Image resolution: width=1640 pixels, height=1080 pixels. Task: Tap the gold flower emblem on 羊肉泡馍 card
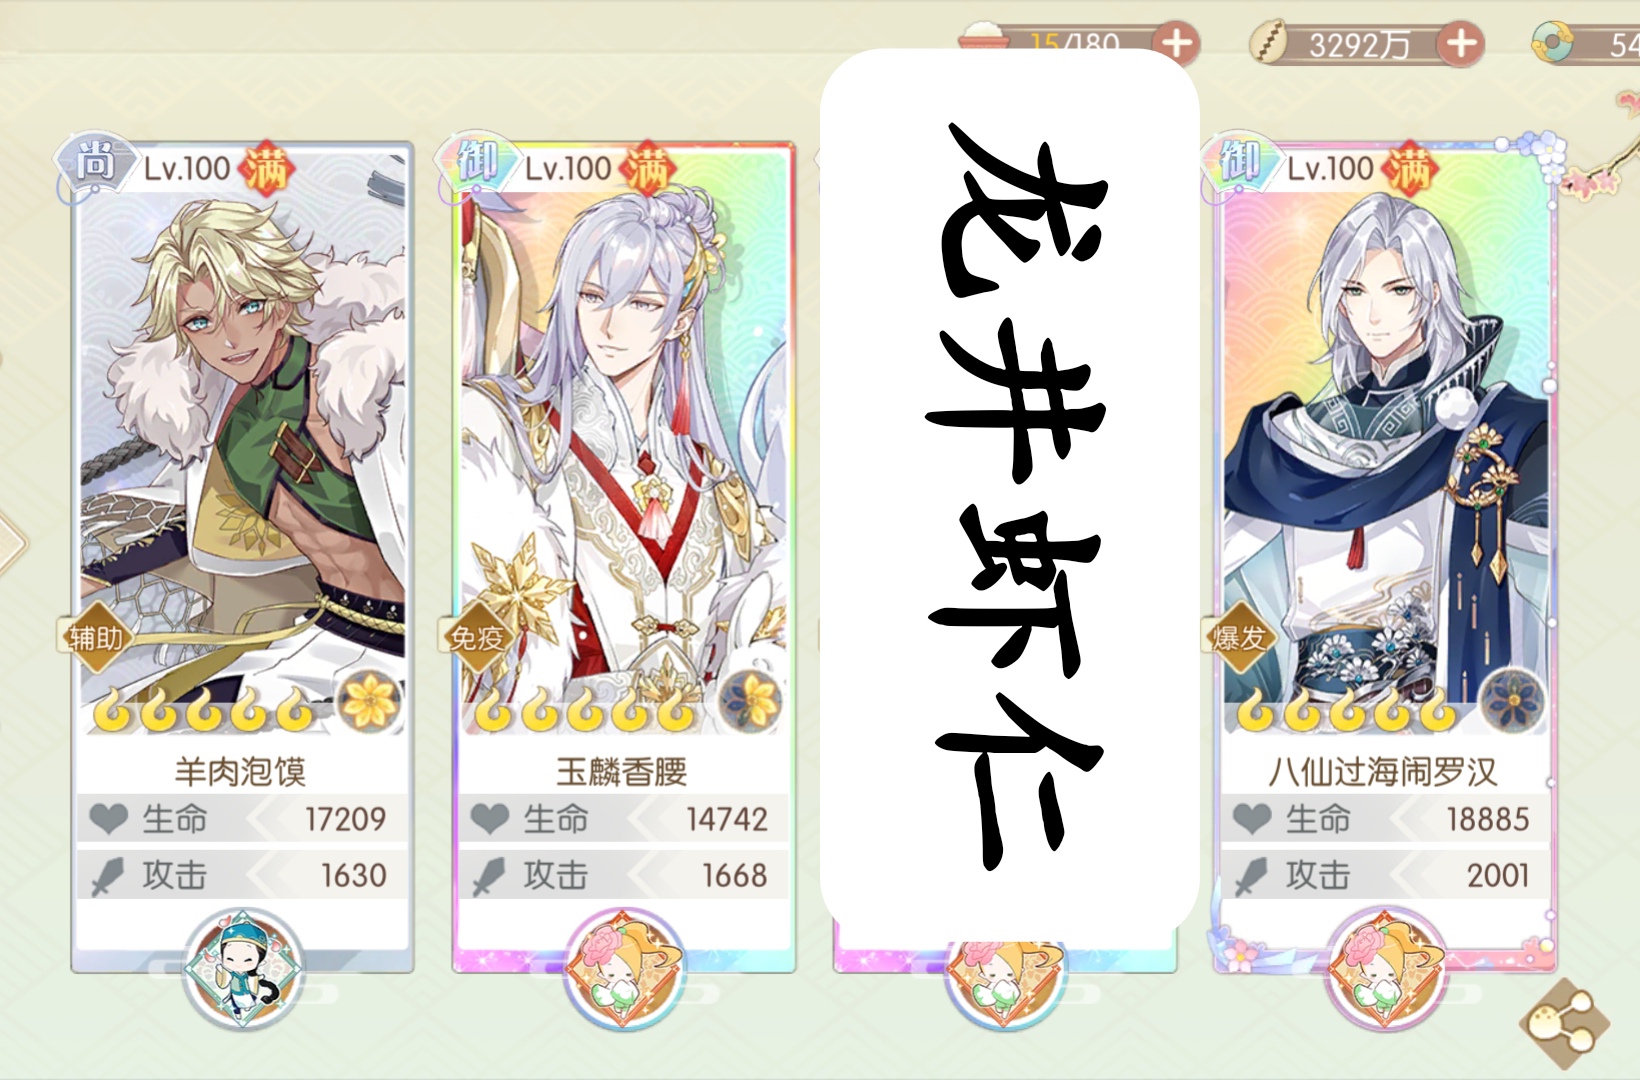click(370, 700)
